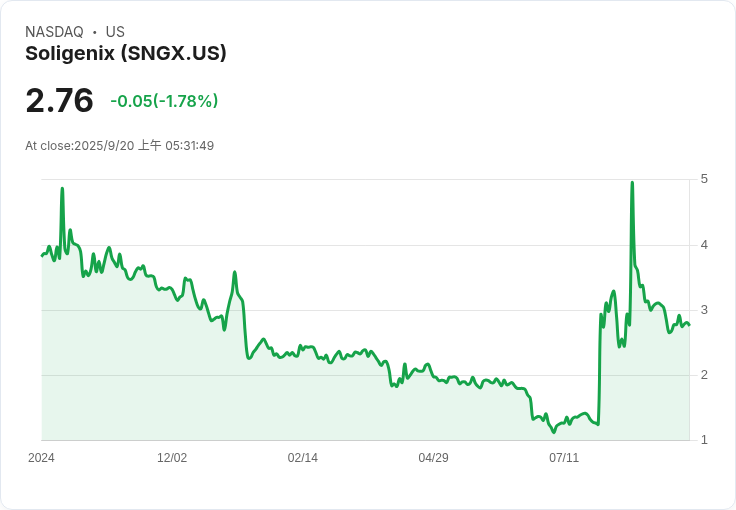Click the early spike peak near 2024
This screenshot has width=736, height=510.
click(x=62, y=189)
